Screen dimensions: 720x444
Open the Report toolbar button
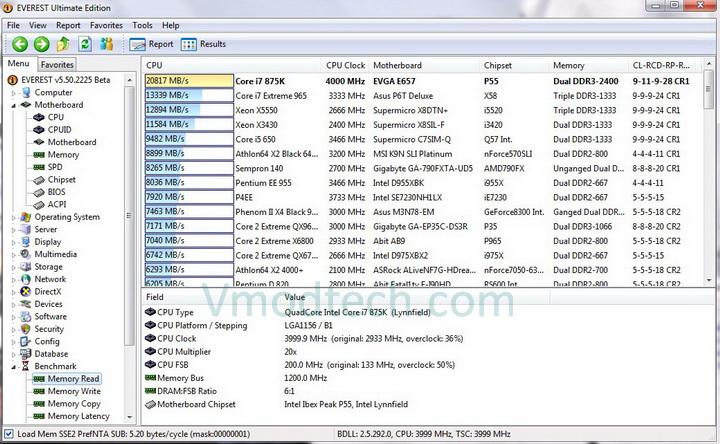(152, 44)
